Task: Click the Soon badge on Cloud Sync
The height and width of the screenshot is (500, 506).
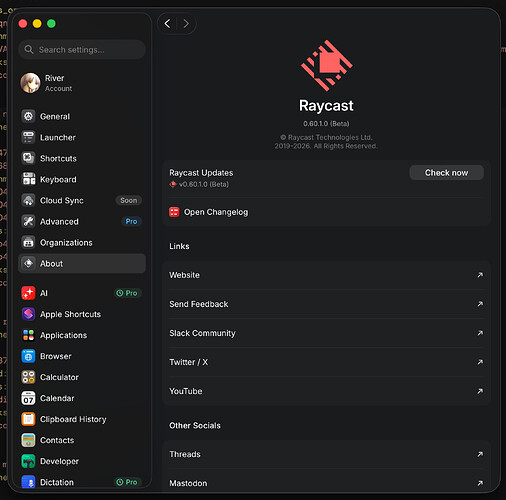Action: click(x=129, y=200)
